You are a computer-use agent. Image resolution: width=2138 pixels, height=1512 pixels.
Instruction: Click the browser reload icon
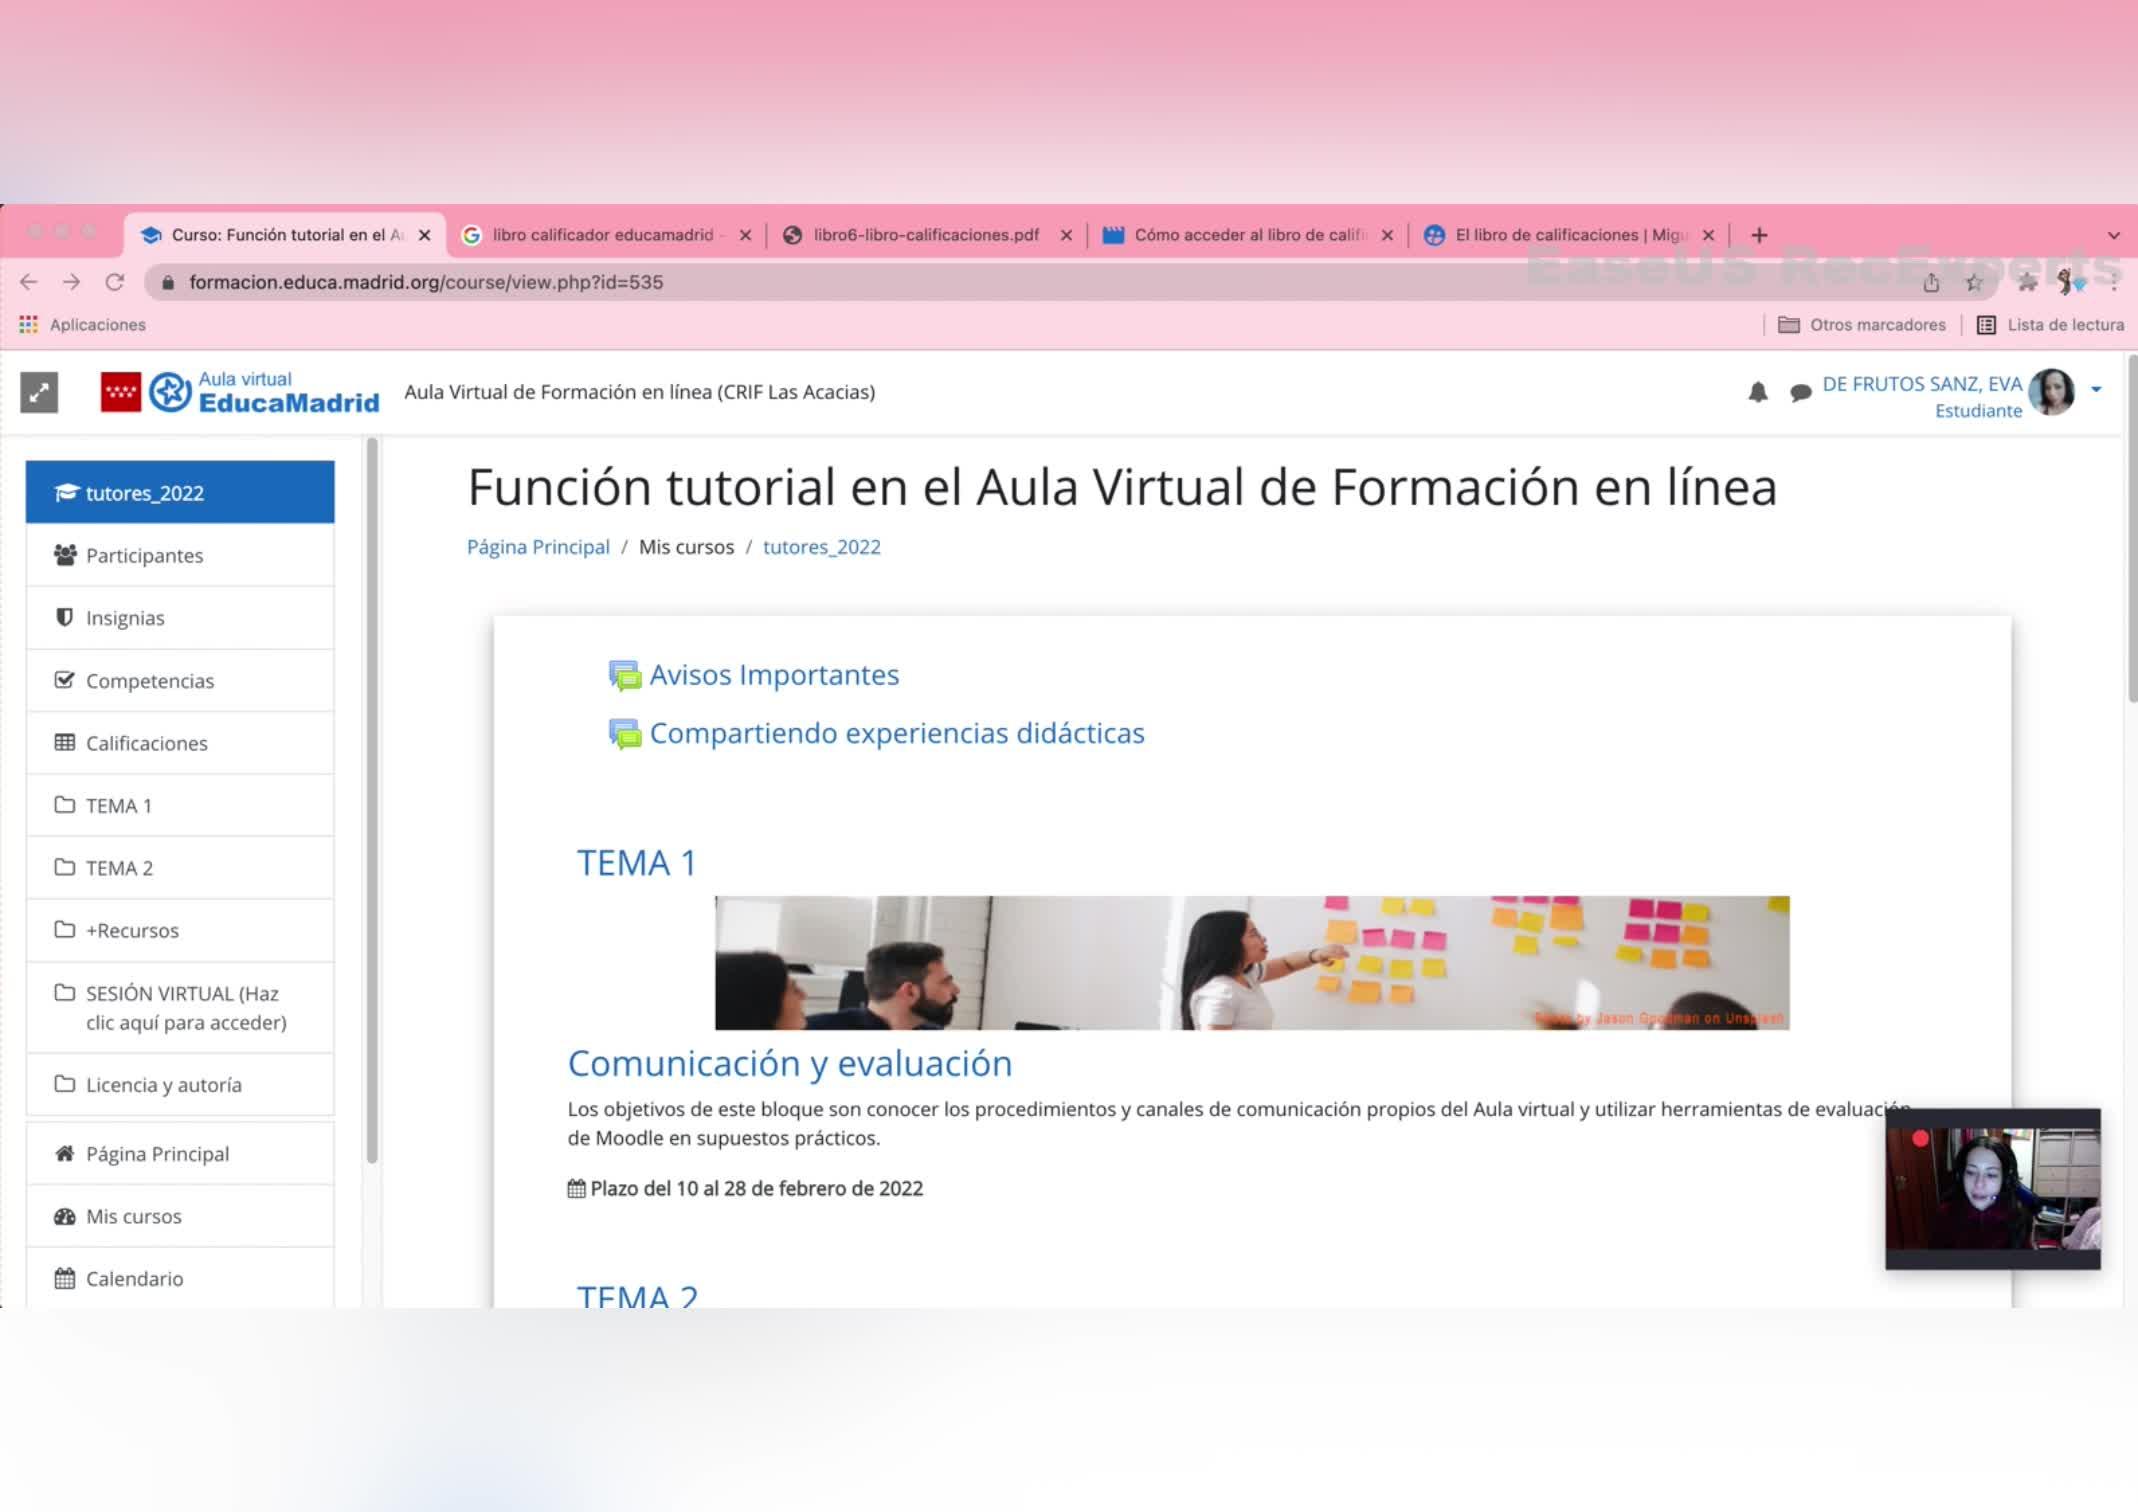[115, 282]
